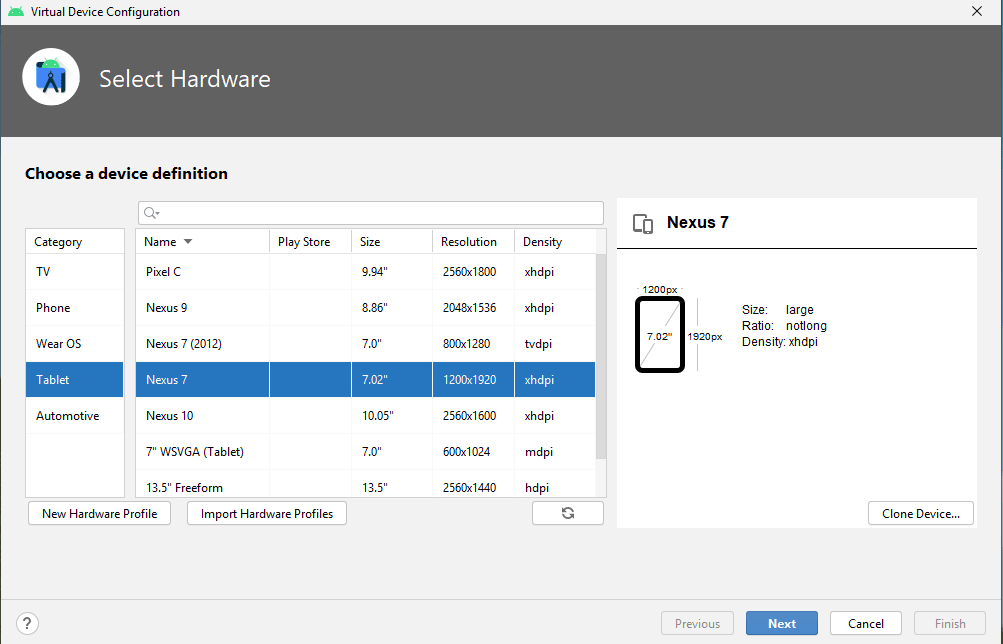
Task: Click the Category column header
Action: coord(75,242)
